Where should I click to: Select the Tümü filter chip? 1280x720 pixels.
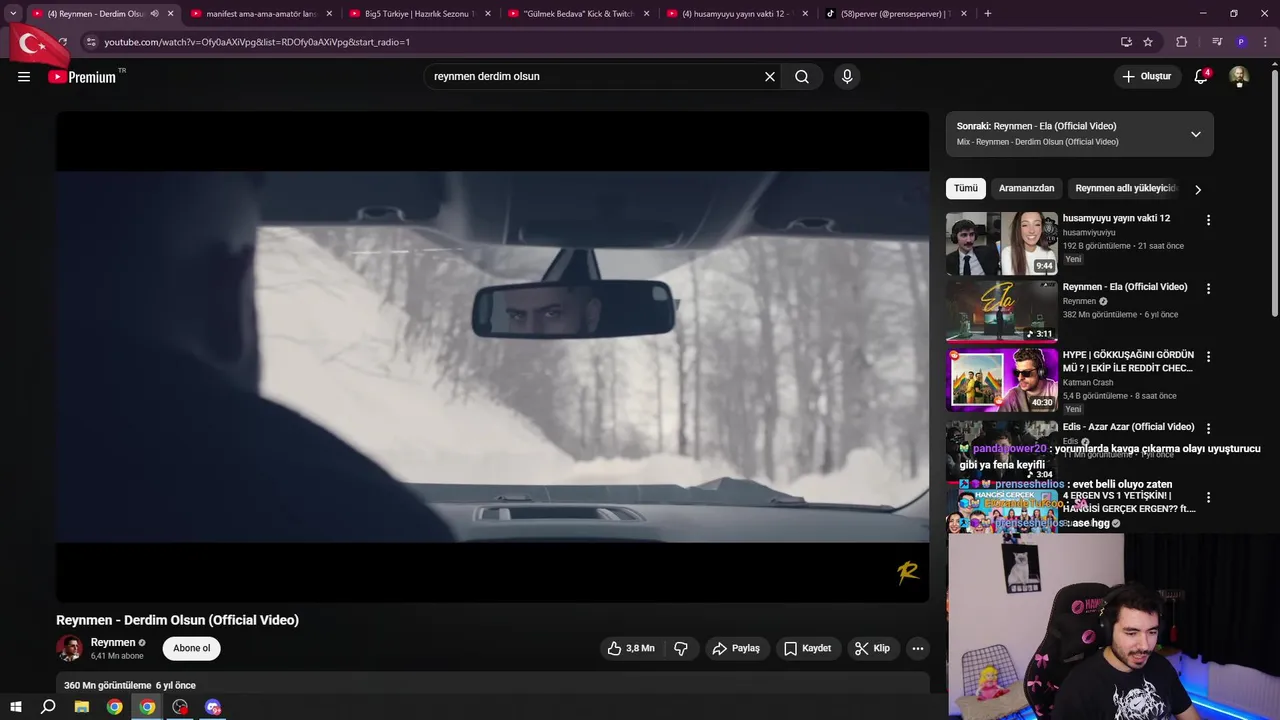[x=965, y=188]
